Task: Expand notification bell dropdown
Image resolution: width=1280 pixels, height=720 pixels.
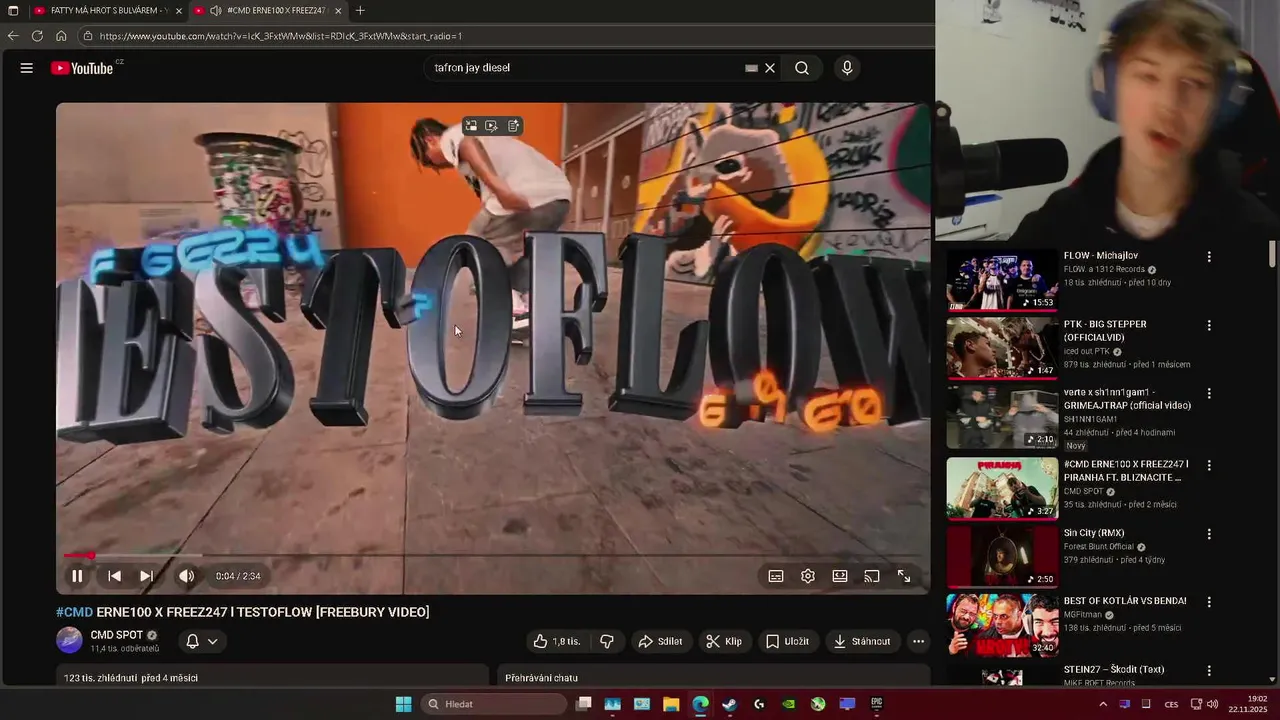Action: (x=201, y=641)
